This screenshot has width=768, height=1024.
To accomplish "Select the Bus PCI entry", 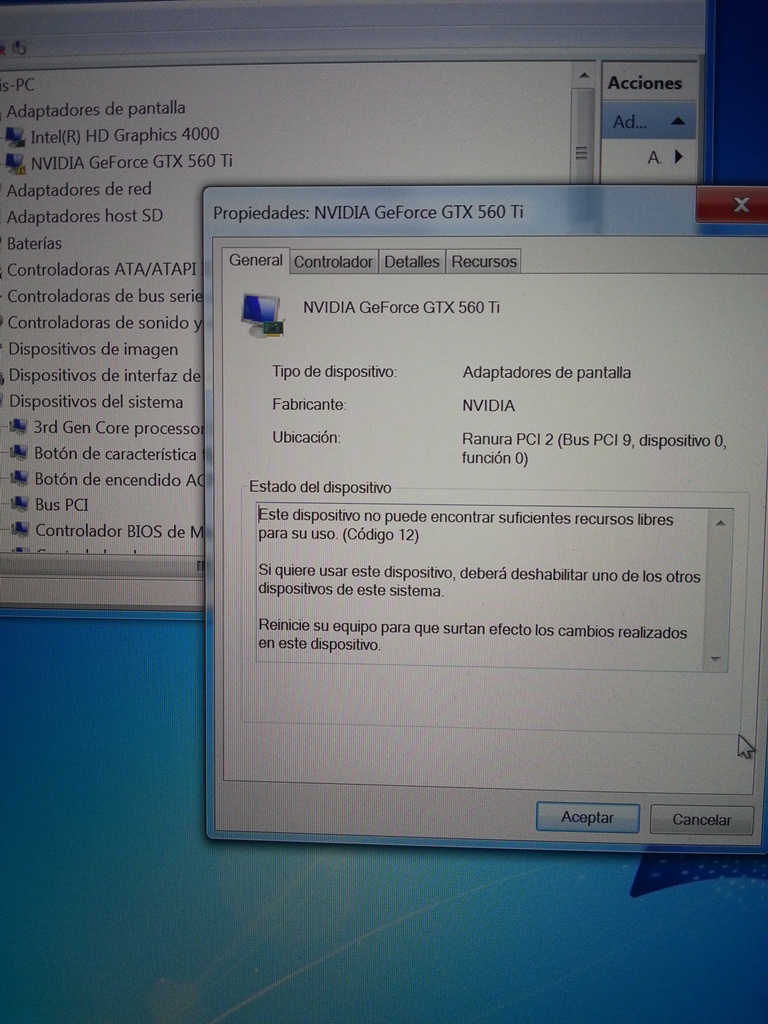I will click(x=61, y=505).
